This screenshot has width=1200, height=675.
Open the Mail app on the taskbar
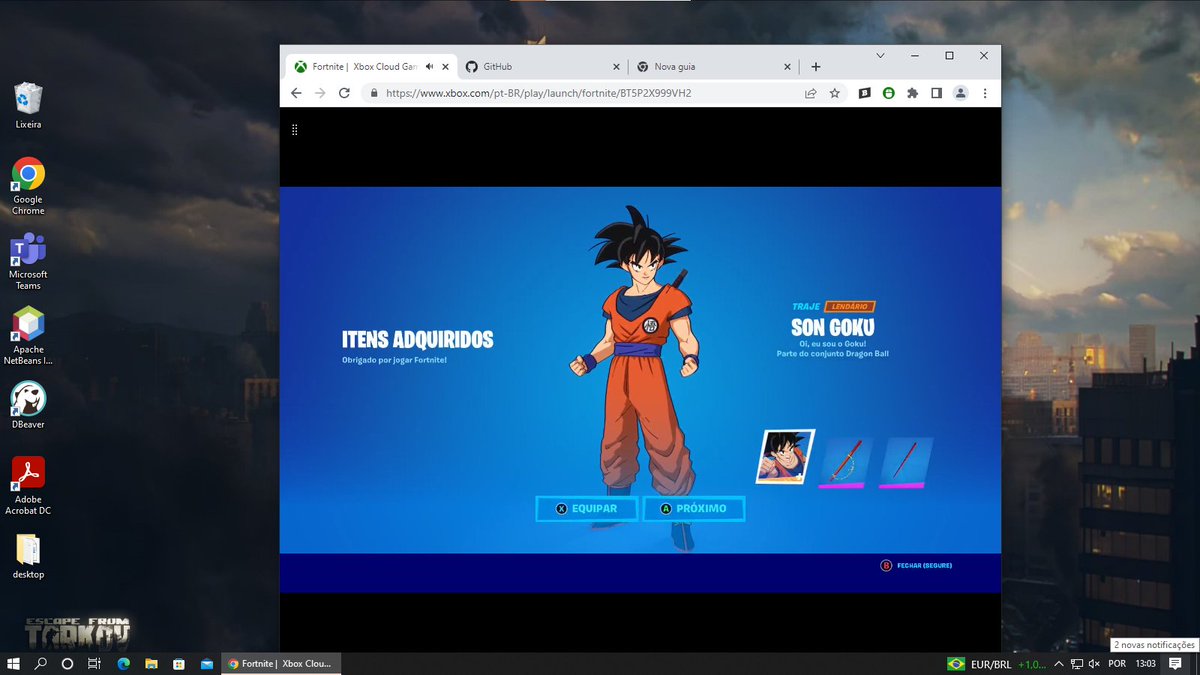(206, 663)
